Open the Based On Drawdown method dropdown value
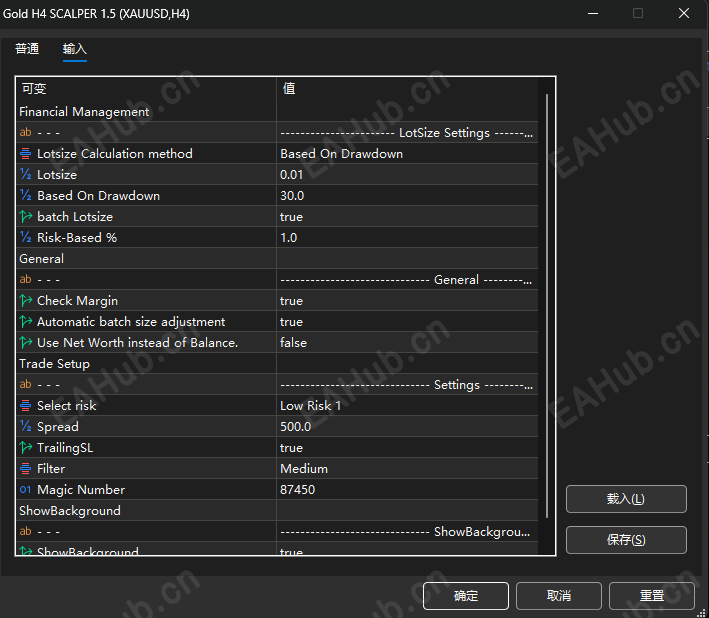The width and height of the screenshot is (709, 618). pyautogui.click(x=407, y=154)
